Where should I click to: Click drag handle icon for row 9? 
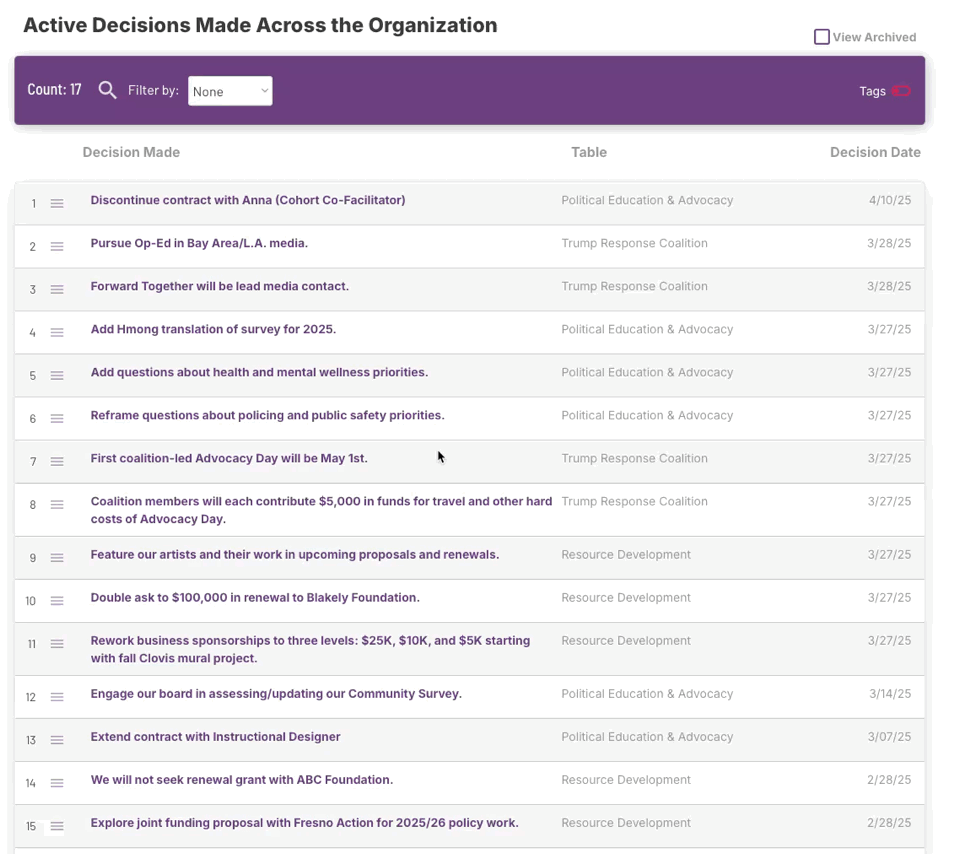point(57,558)
